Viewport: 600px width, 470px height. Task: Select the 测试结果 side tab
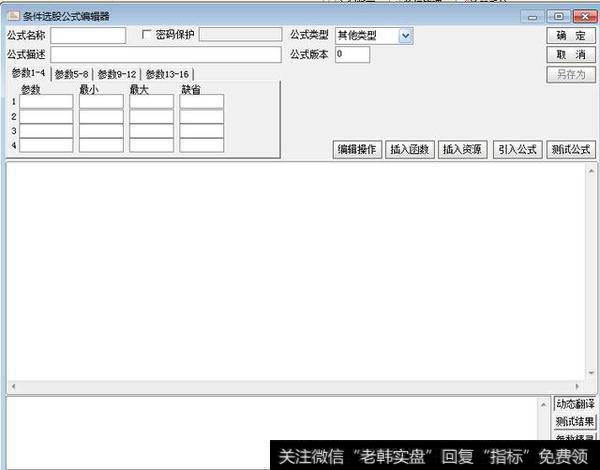point(575,421)
